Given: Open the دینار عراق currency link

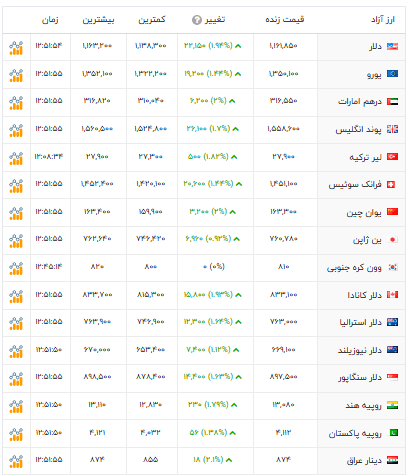Looking at the screenshot, I should coord(364,461).
